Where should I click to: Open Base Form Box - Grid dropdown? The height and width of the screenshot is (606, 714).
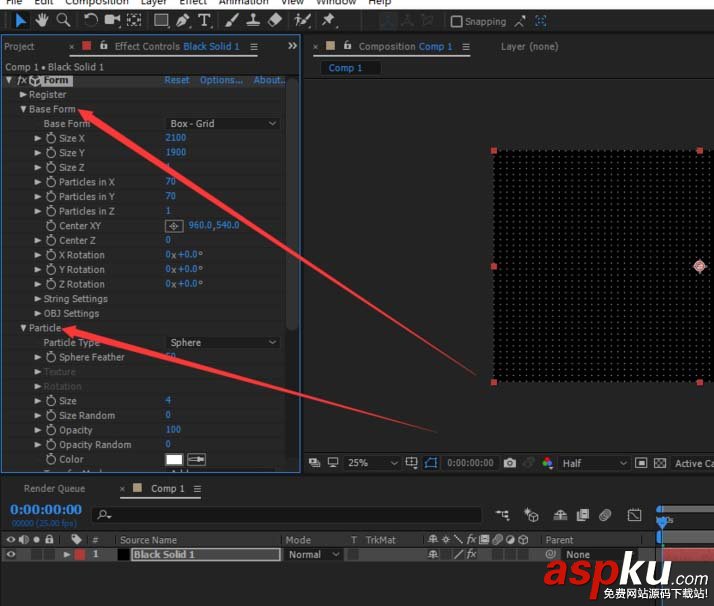point(222,124)
